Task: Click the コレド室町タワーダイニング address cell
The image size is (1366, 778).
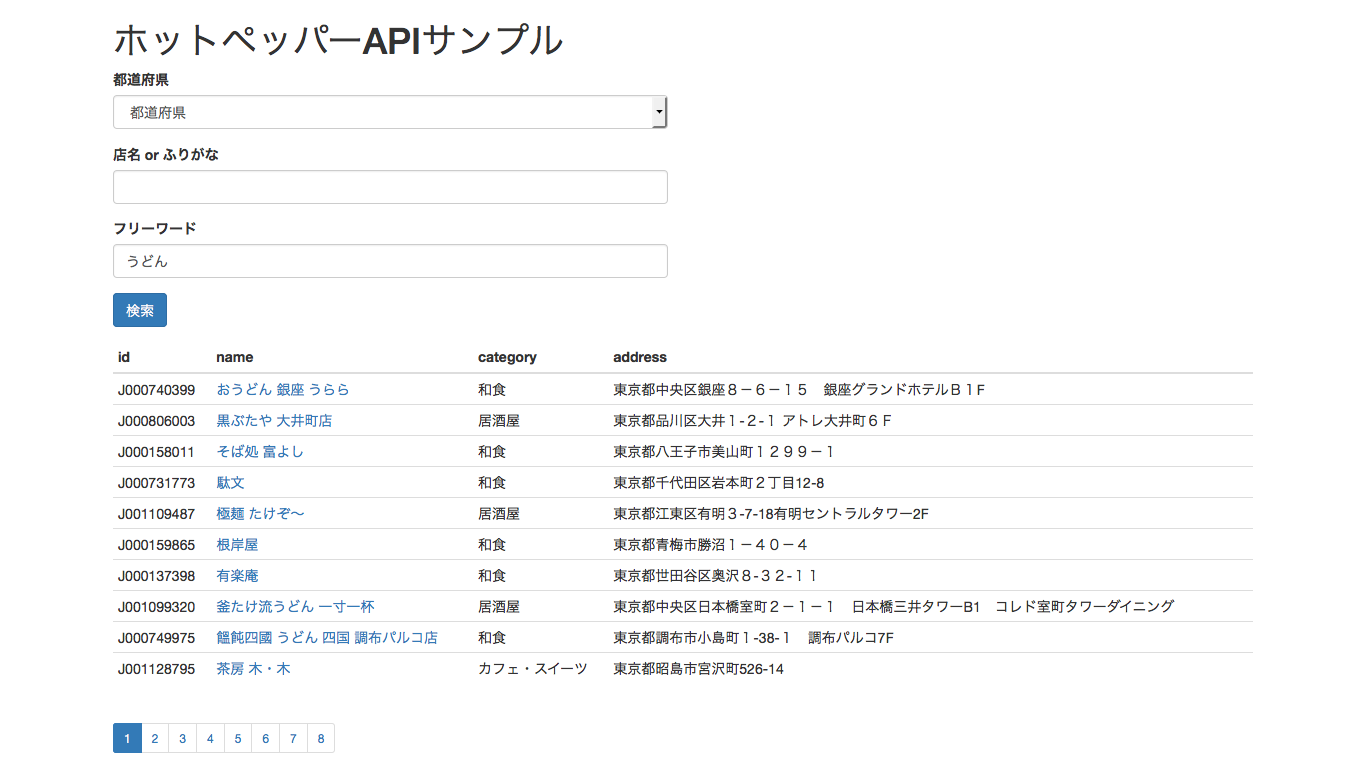Action: 894,606
